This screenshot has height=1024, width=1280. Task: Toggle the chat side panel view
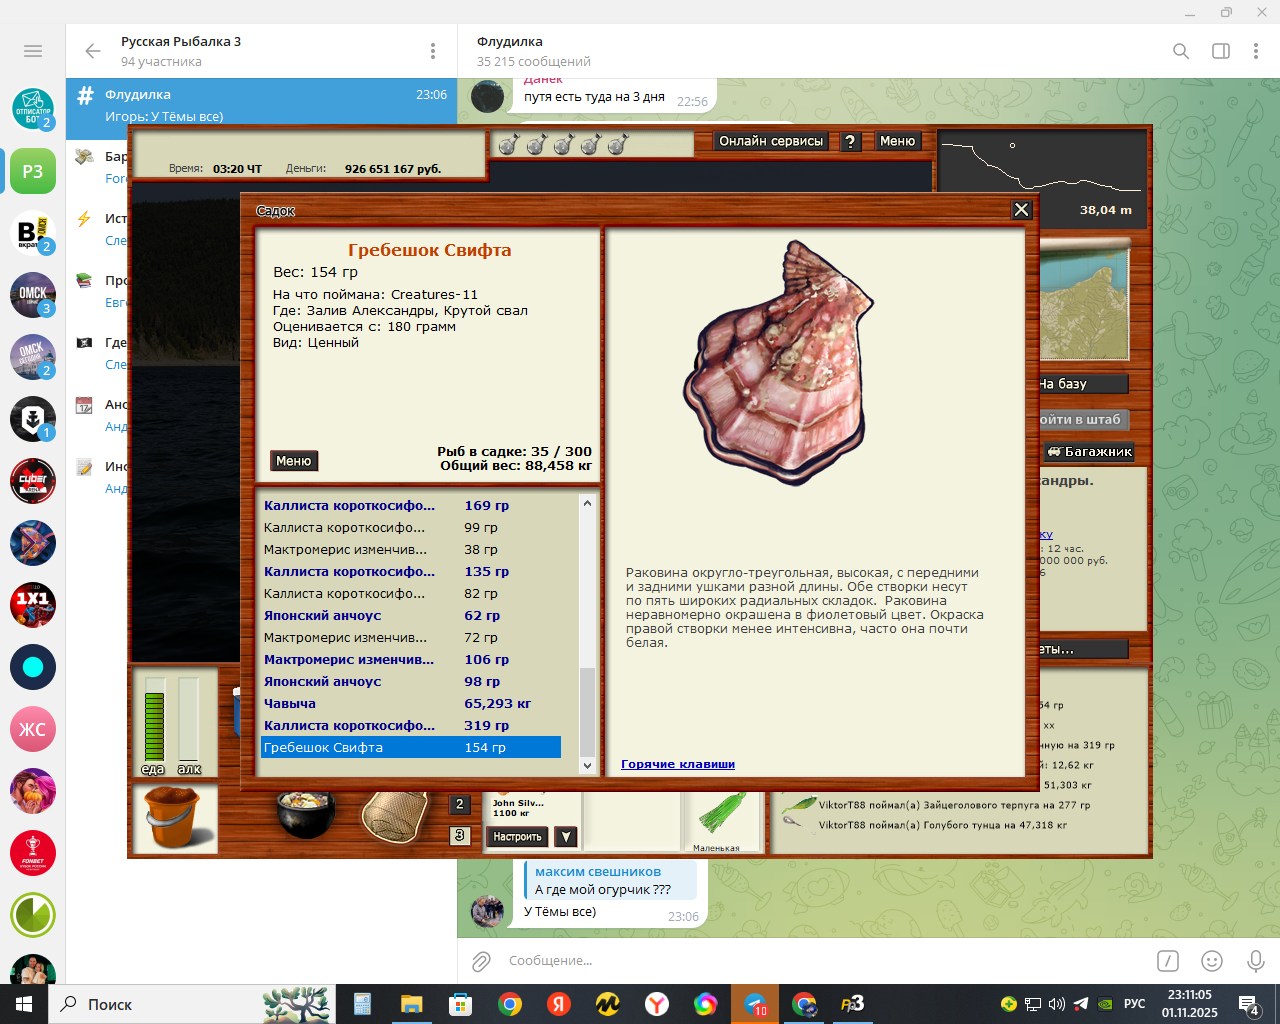[x=1220, y=51]
